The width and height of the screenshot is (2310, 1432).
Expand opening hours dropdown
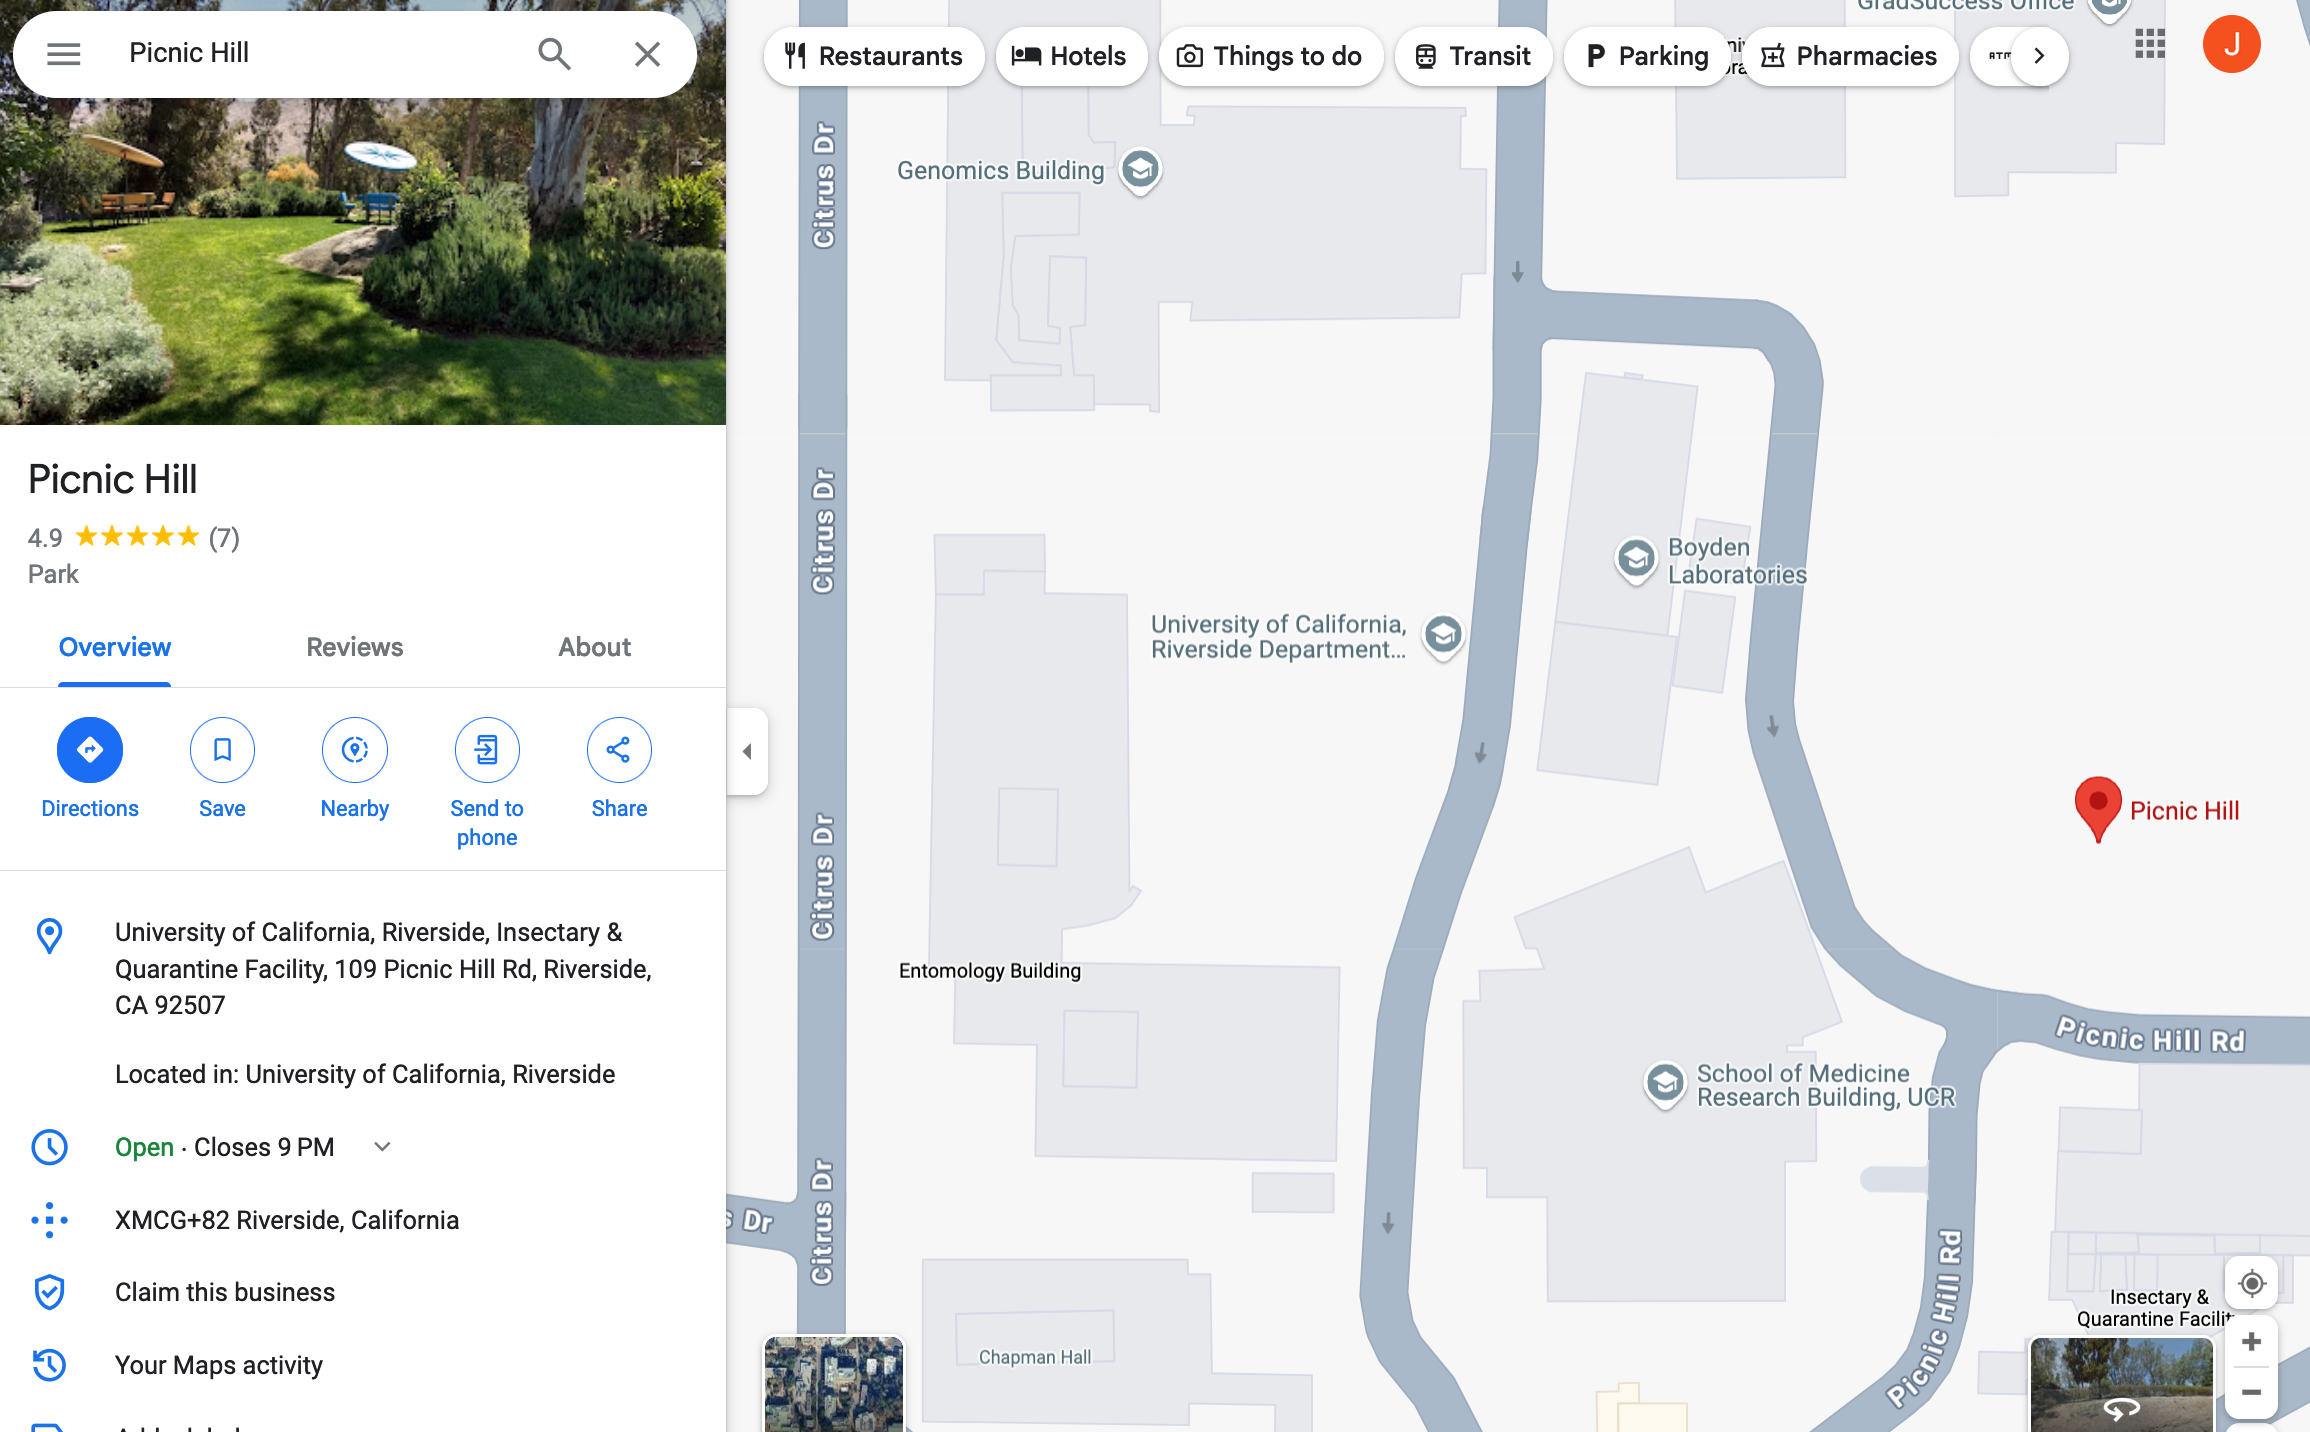tap(382, 1147)
